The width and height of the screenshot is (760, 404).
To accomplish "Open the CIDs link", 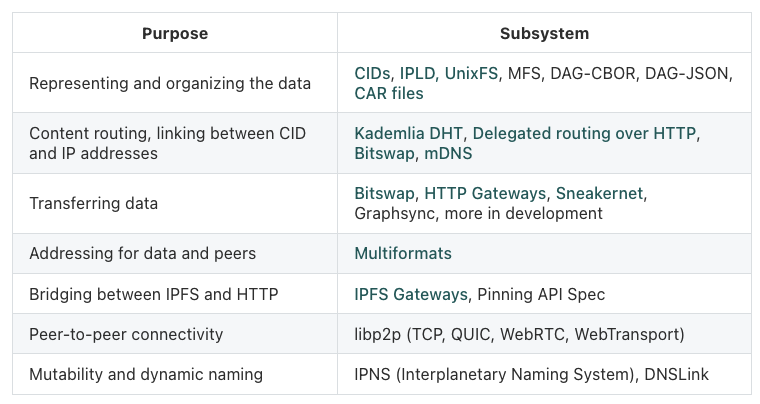I will coord(372,74).
